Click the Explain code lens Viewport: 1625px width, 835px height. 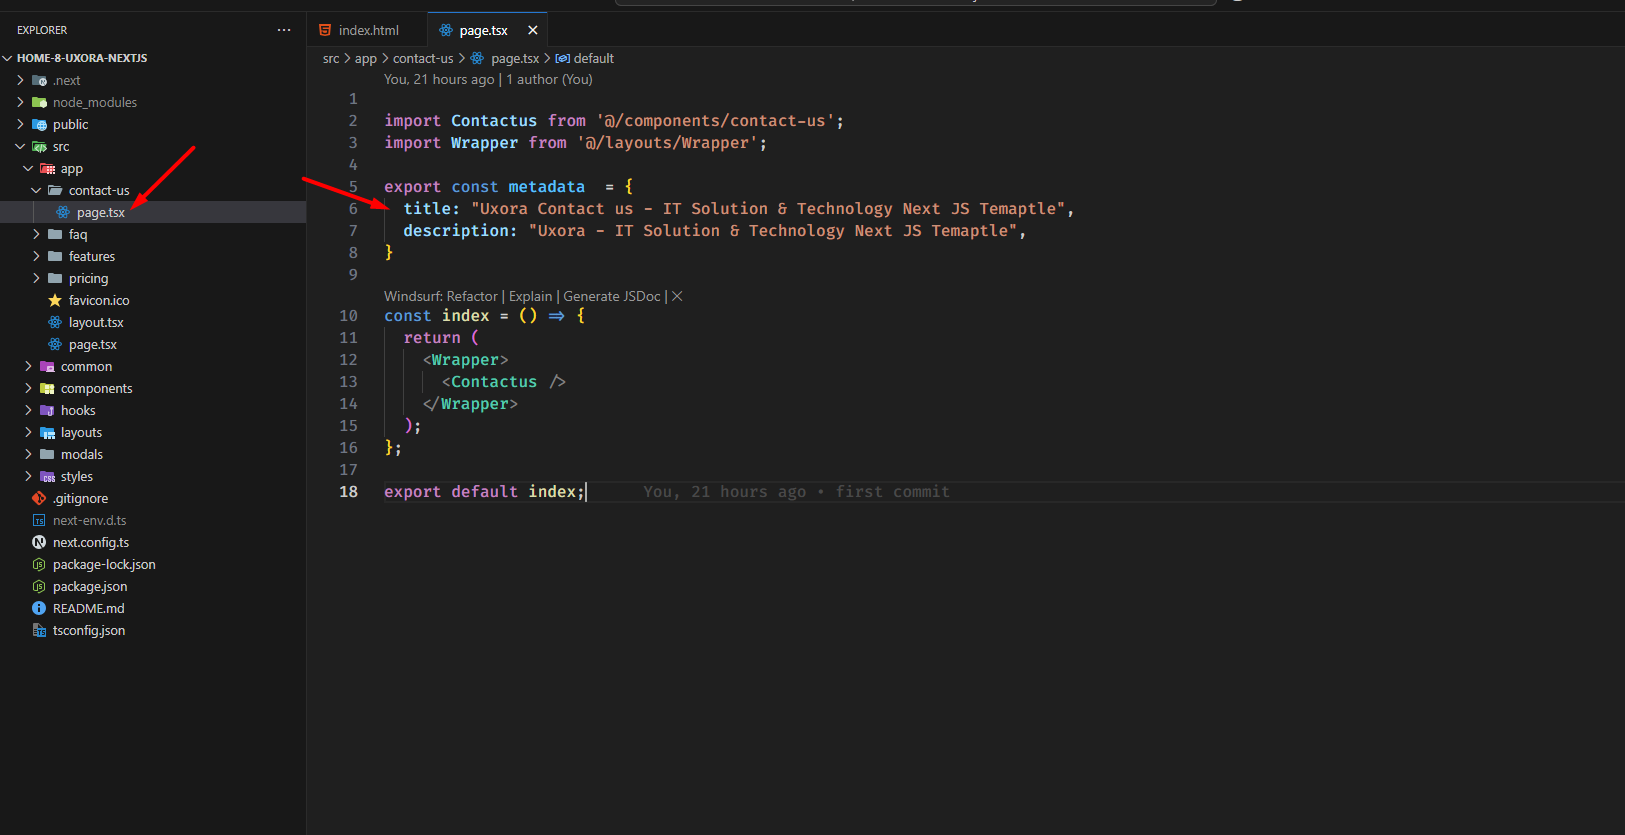(x=530, y=296)
